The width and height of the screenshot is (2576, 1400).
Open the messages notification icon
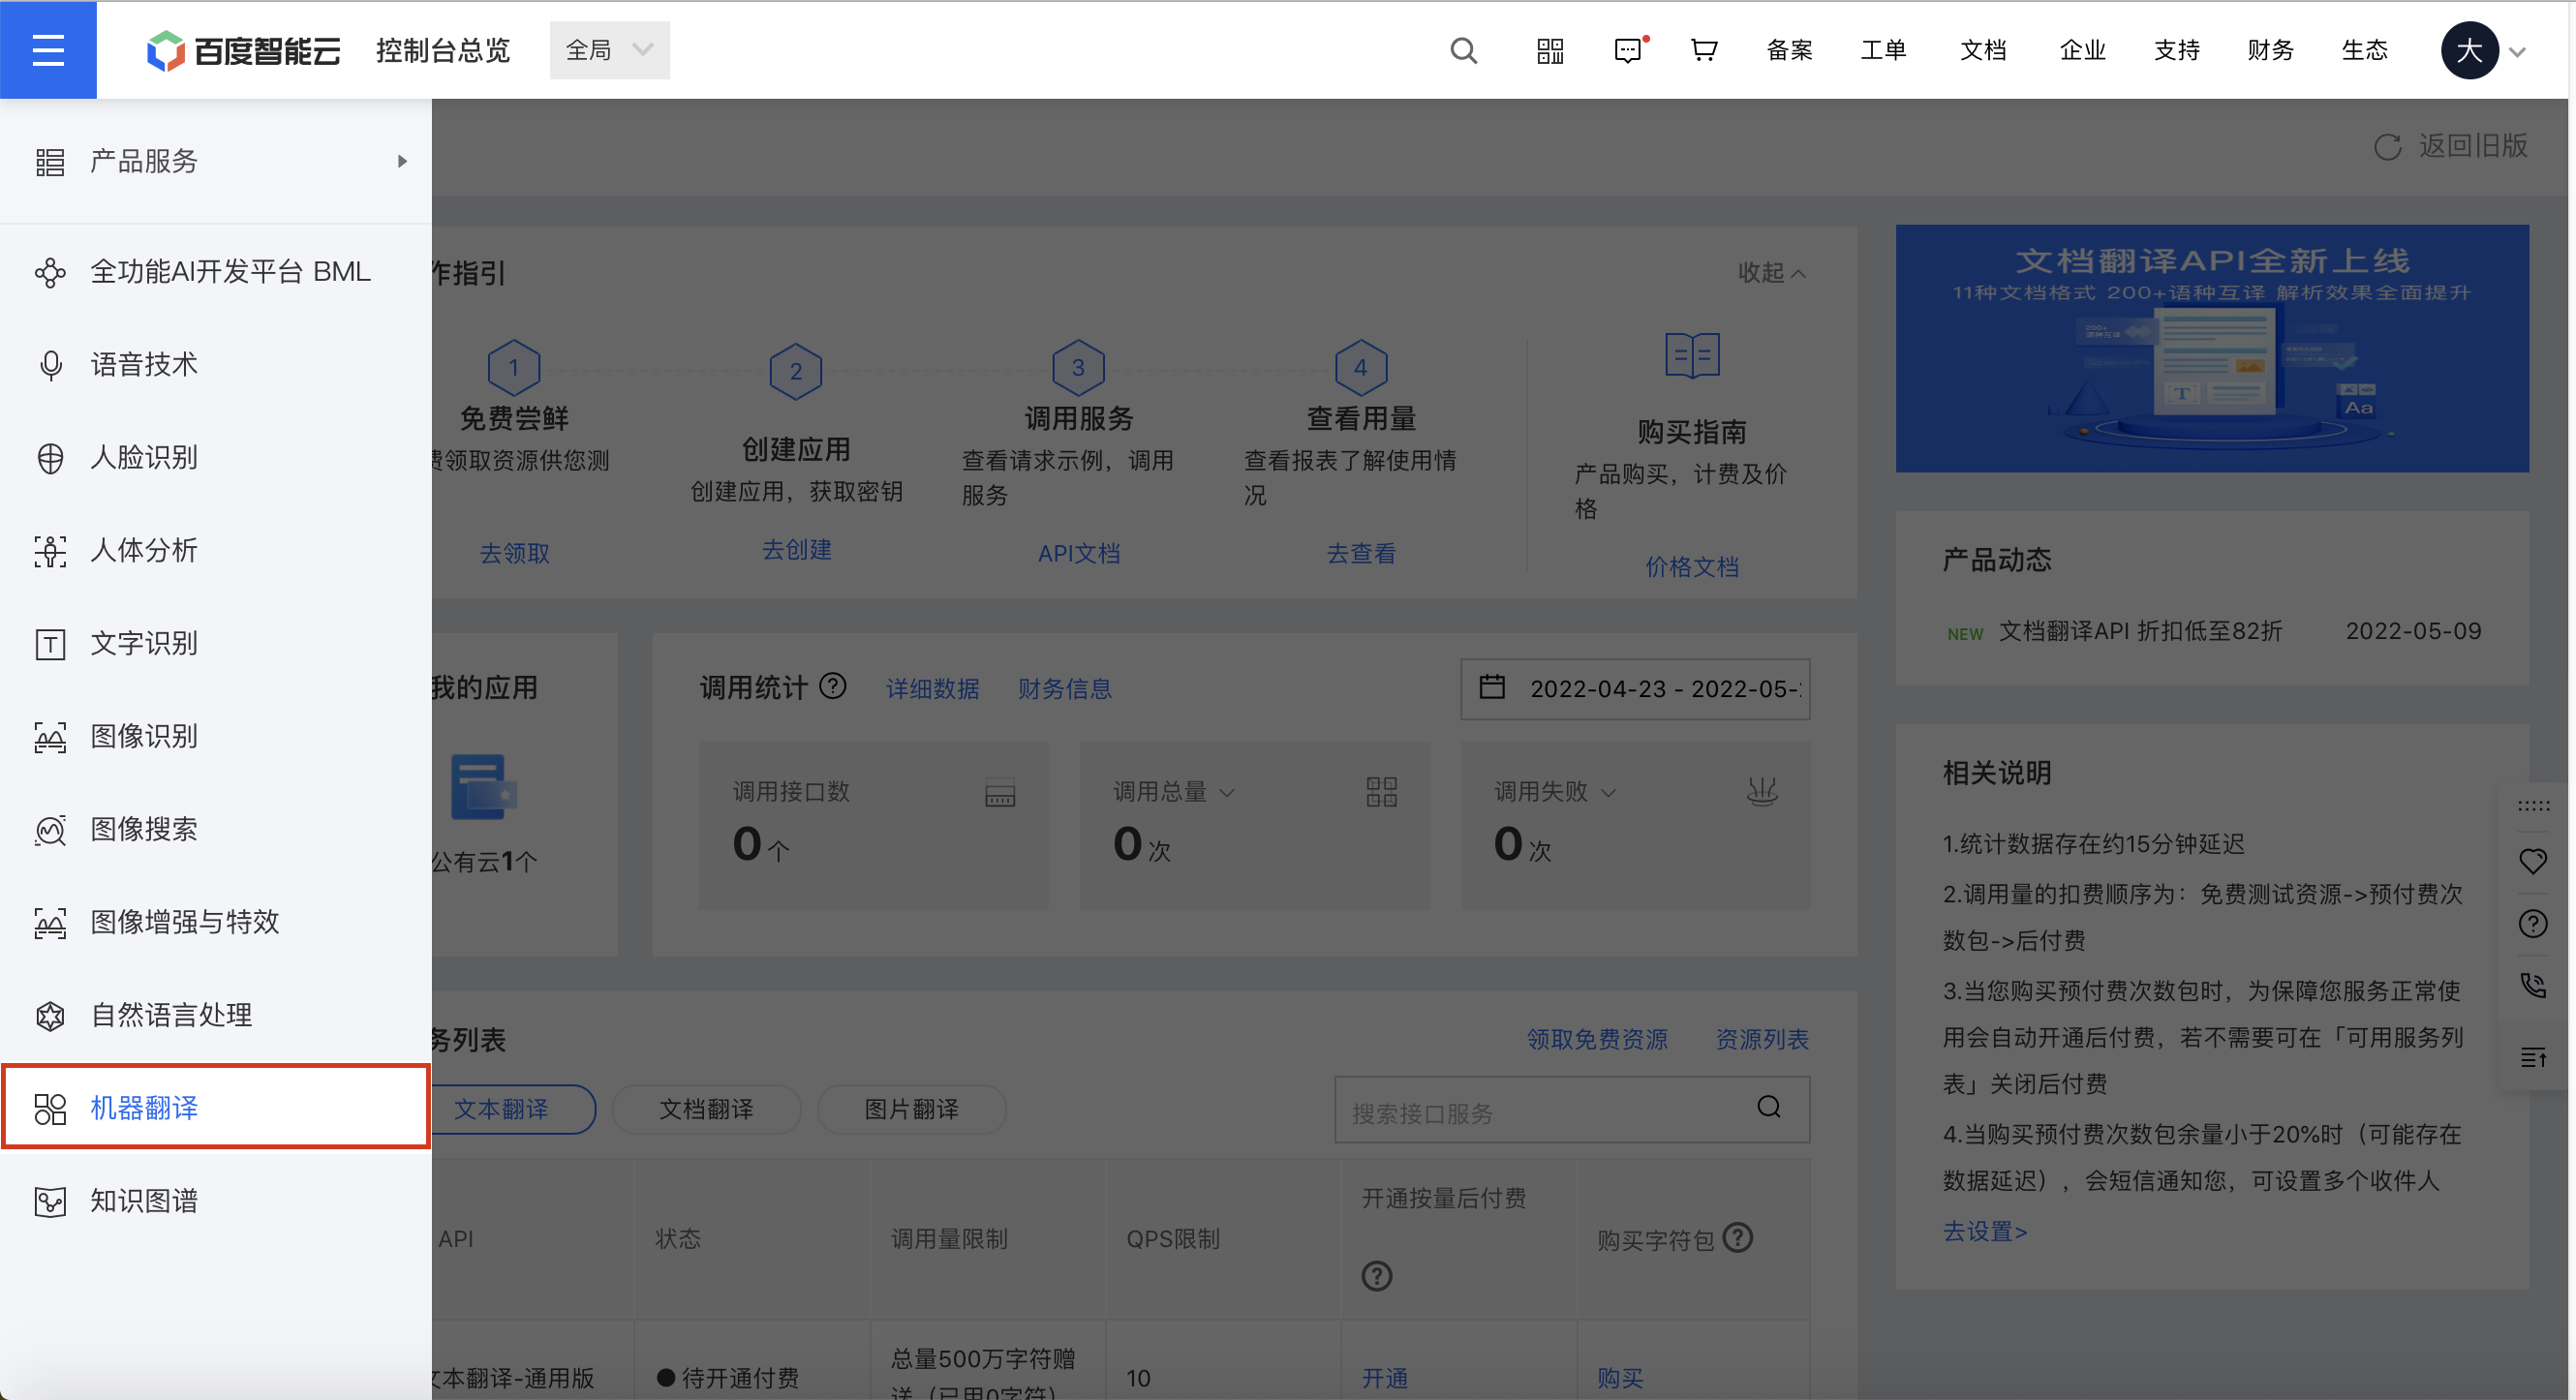[1629, 50]
